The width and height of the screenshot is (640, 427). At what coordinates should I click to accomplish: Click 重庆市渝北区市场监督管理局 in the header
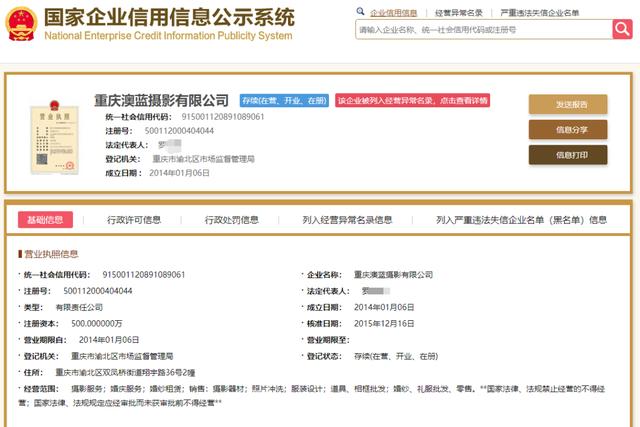(x=204, y=159)
